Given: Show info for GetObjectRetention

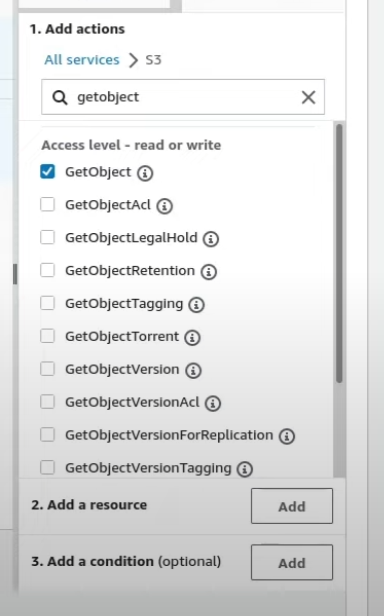Looking at the screenshot, I should [x=209, y=271].
